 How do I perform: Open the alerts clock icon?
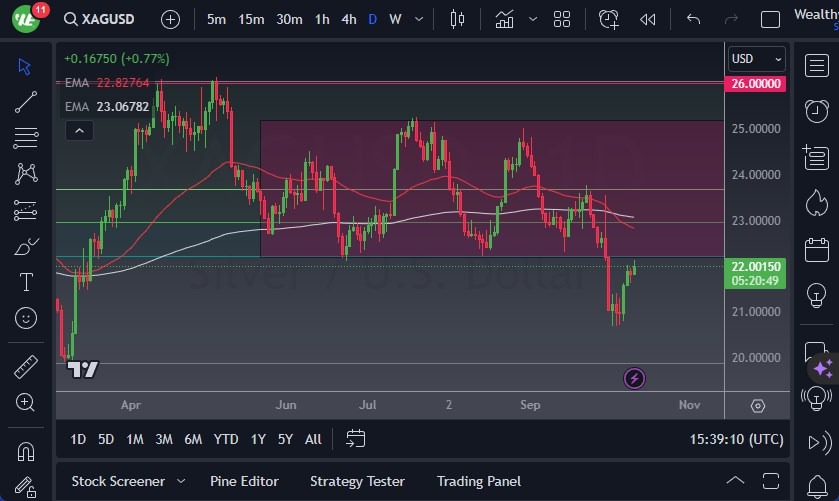tap(816, 110)
